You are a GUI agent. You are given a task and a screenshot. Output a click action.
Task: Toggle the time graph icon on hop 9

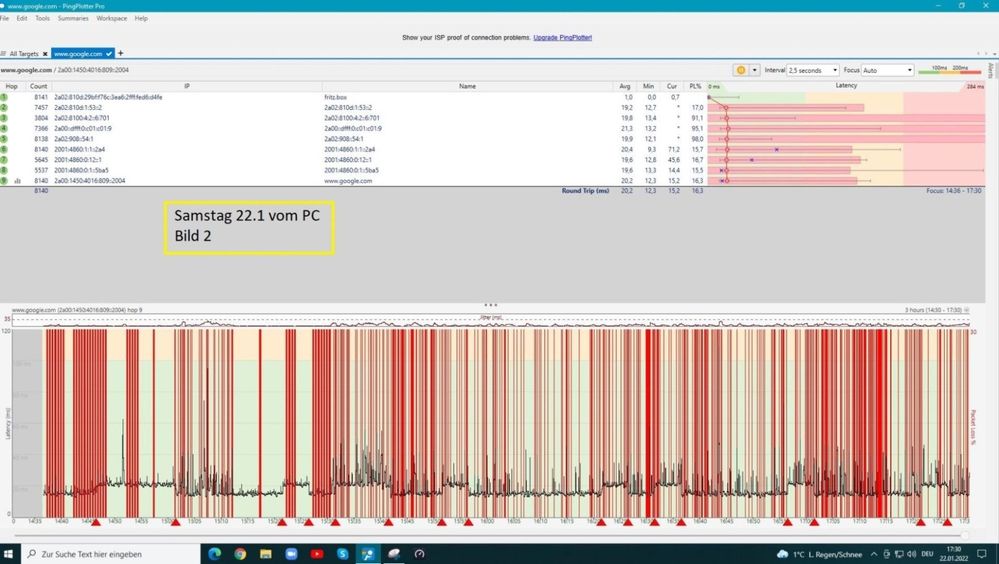pos(18,181)
